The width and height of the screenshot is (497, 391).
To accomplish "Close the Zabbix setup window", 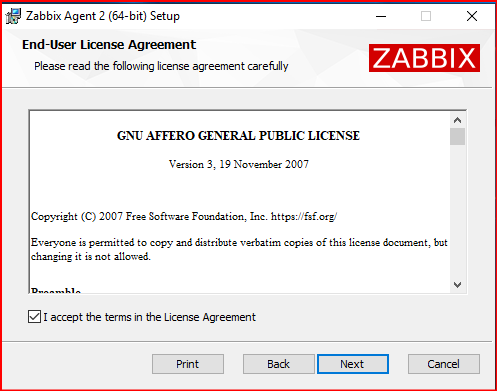I will (472, 16).
